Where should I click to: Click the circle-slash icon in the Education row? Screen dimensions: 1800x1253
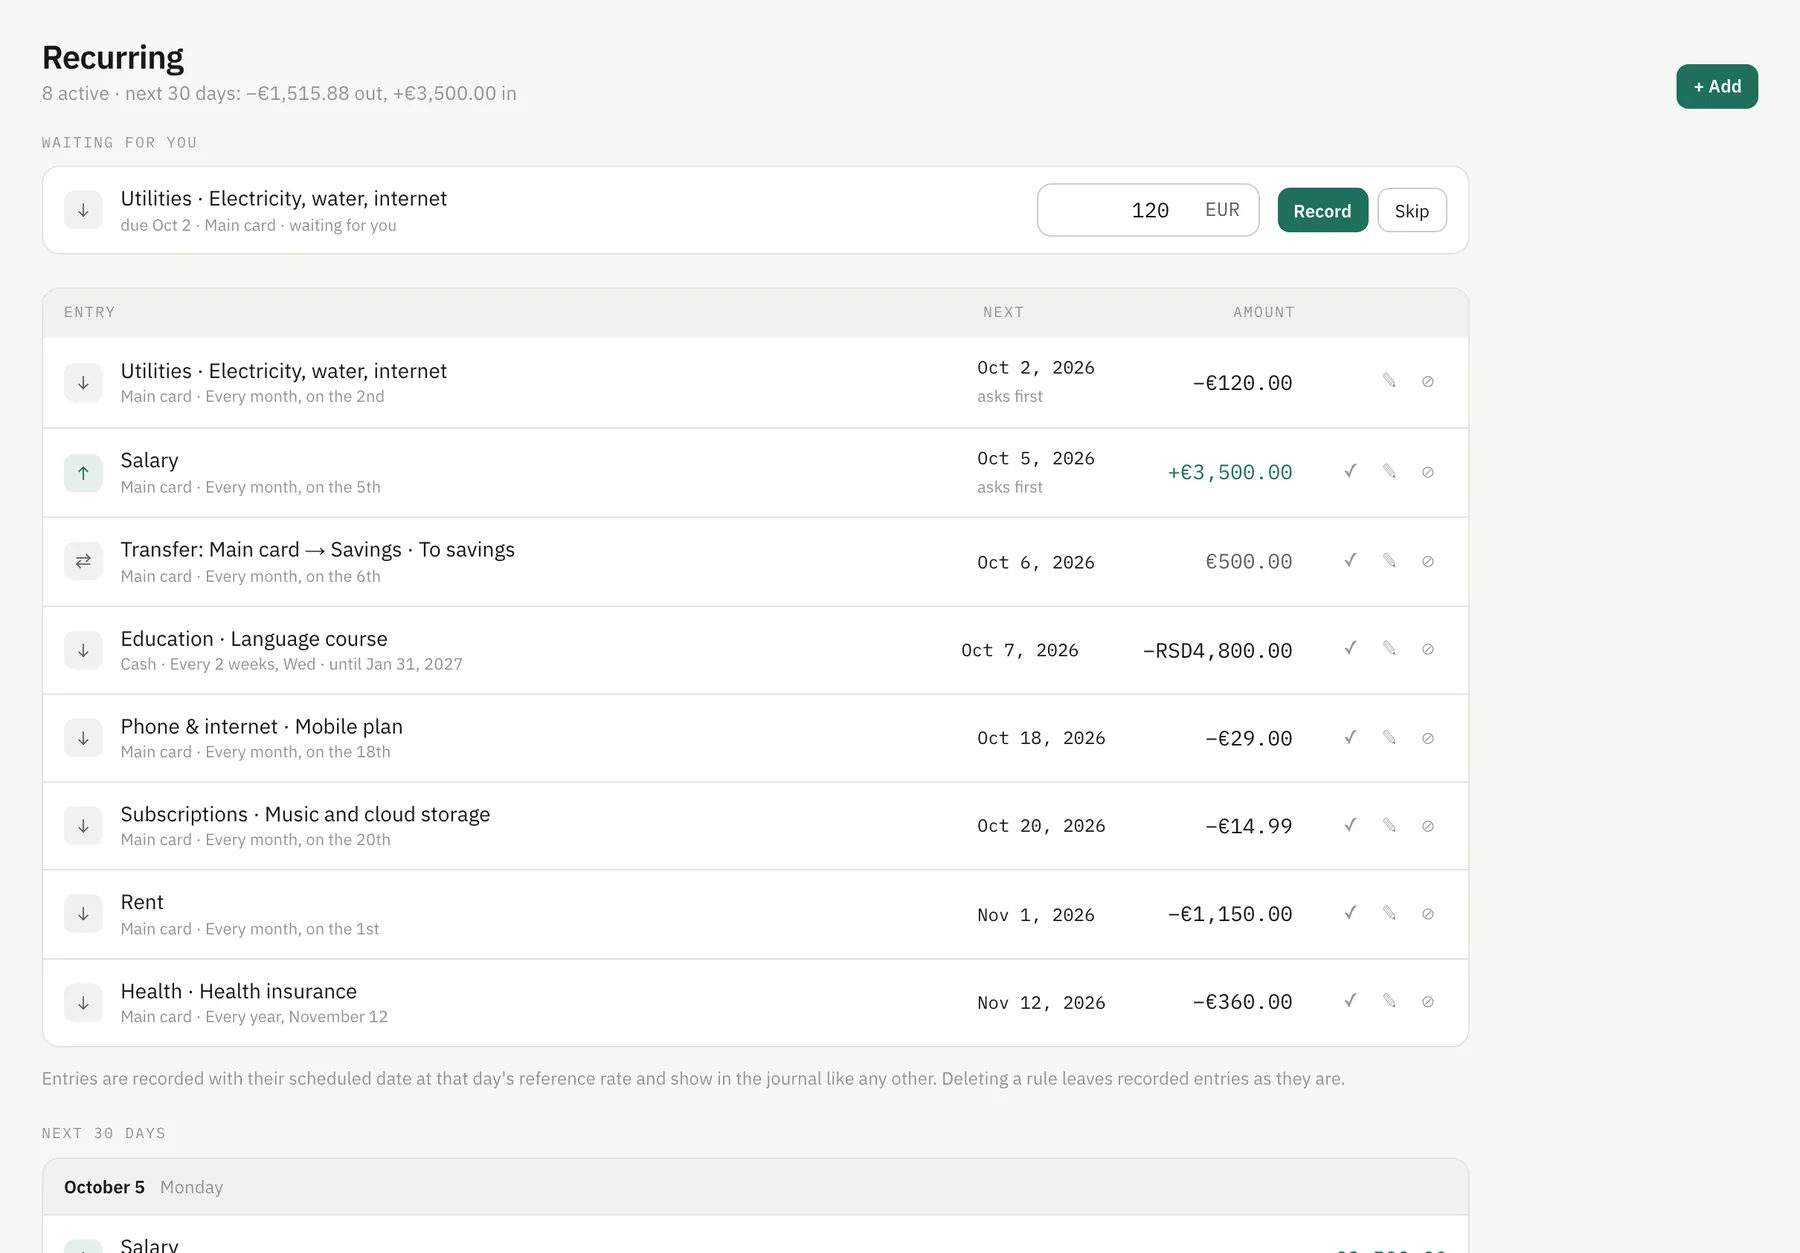click(x=1428, y=649)
